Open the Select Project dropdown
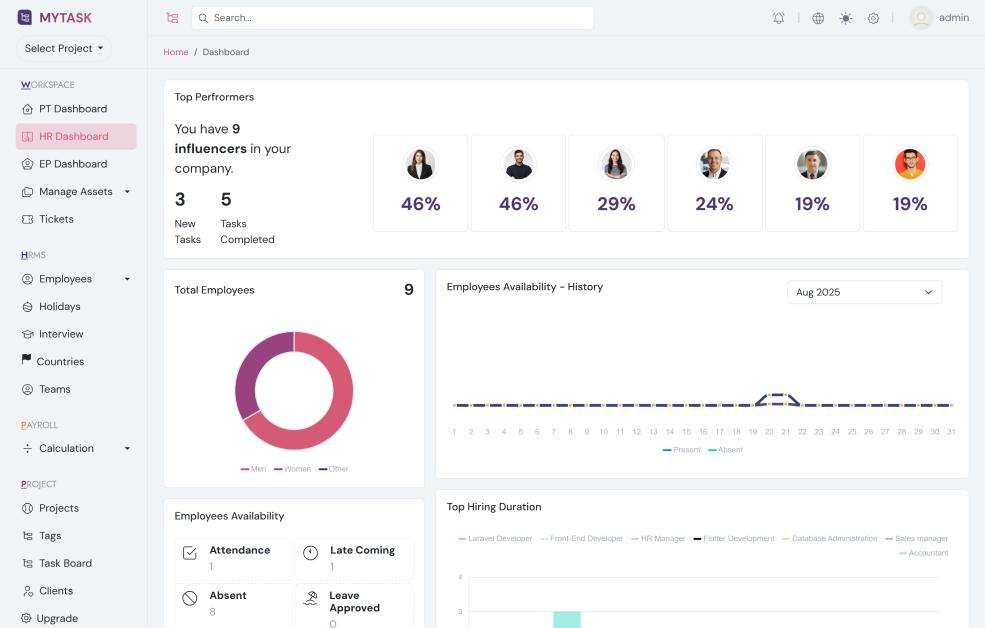Screen dimensions: 985x628 64,48
